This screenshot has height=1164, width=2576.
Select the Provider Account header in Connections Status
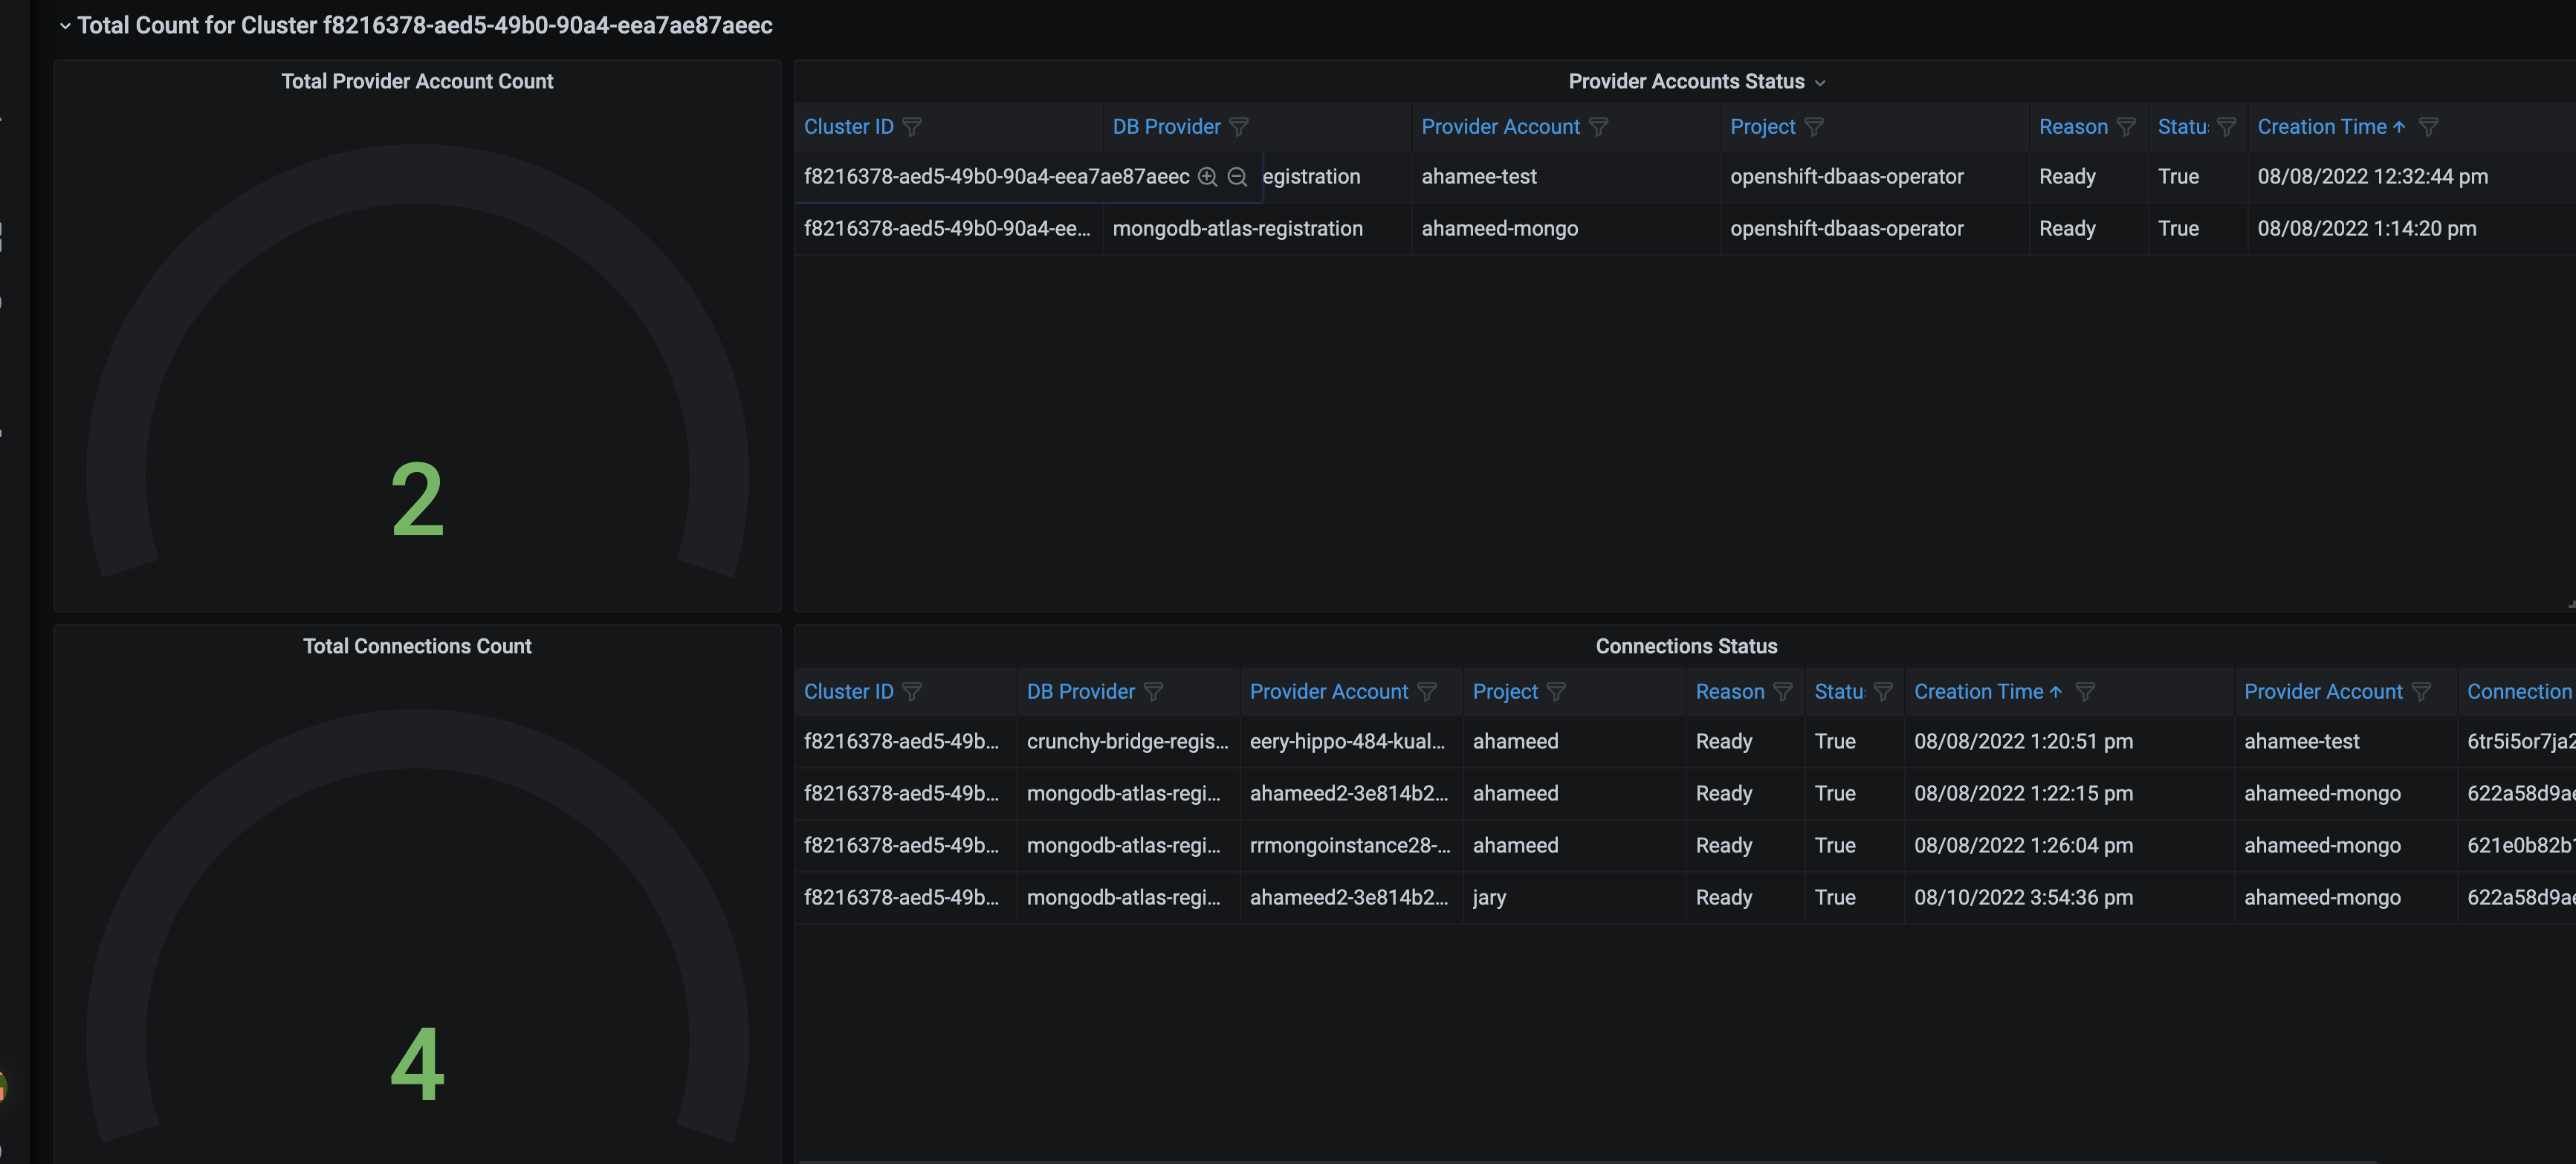pos(1328,691)
